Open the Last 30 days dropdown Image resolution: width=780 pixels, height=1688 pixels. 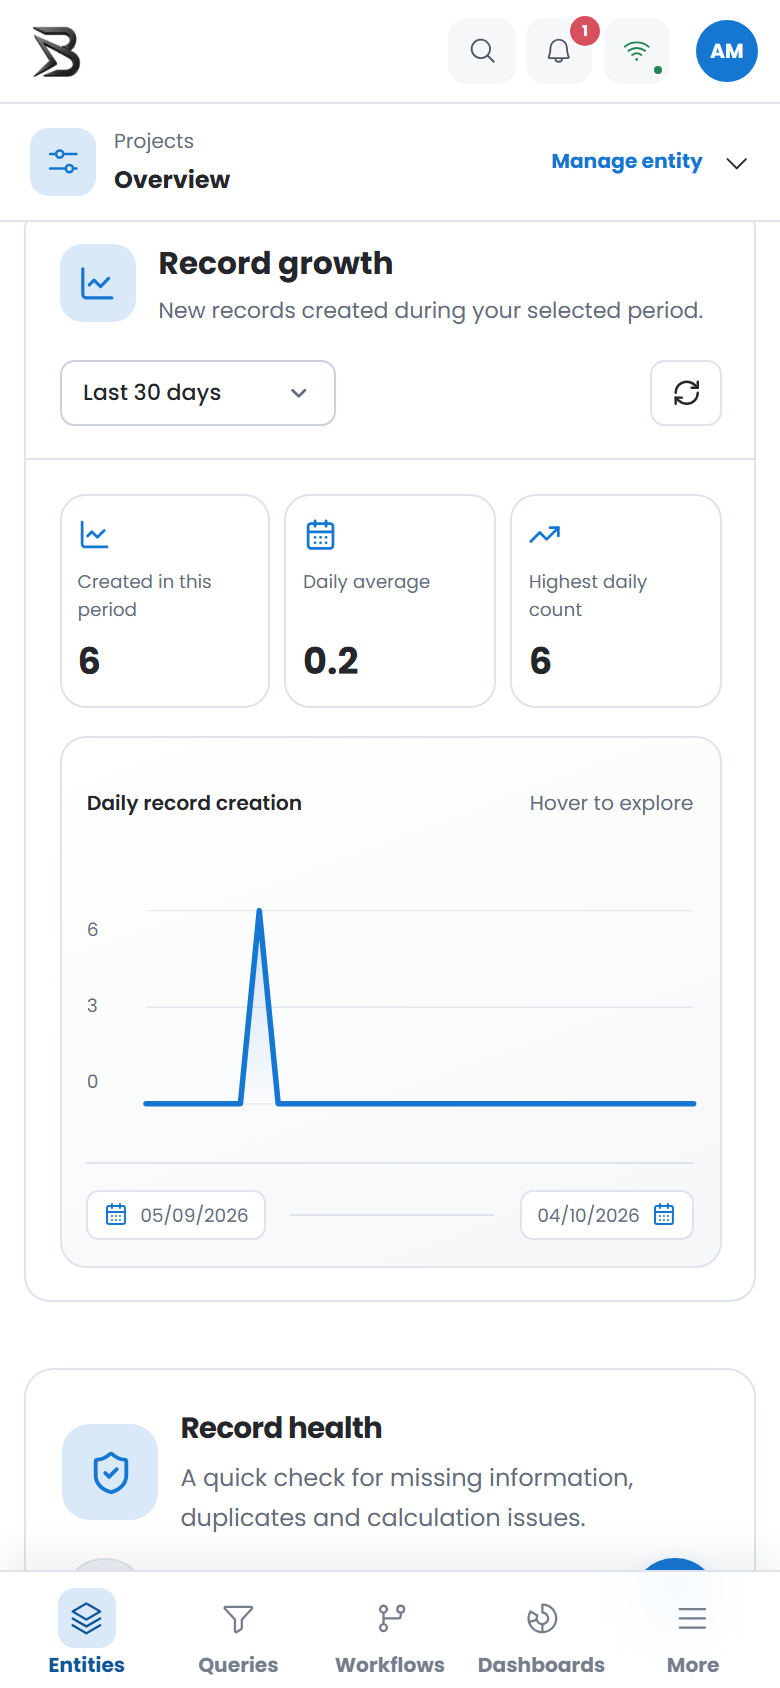click(198, 393)
